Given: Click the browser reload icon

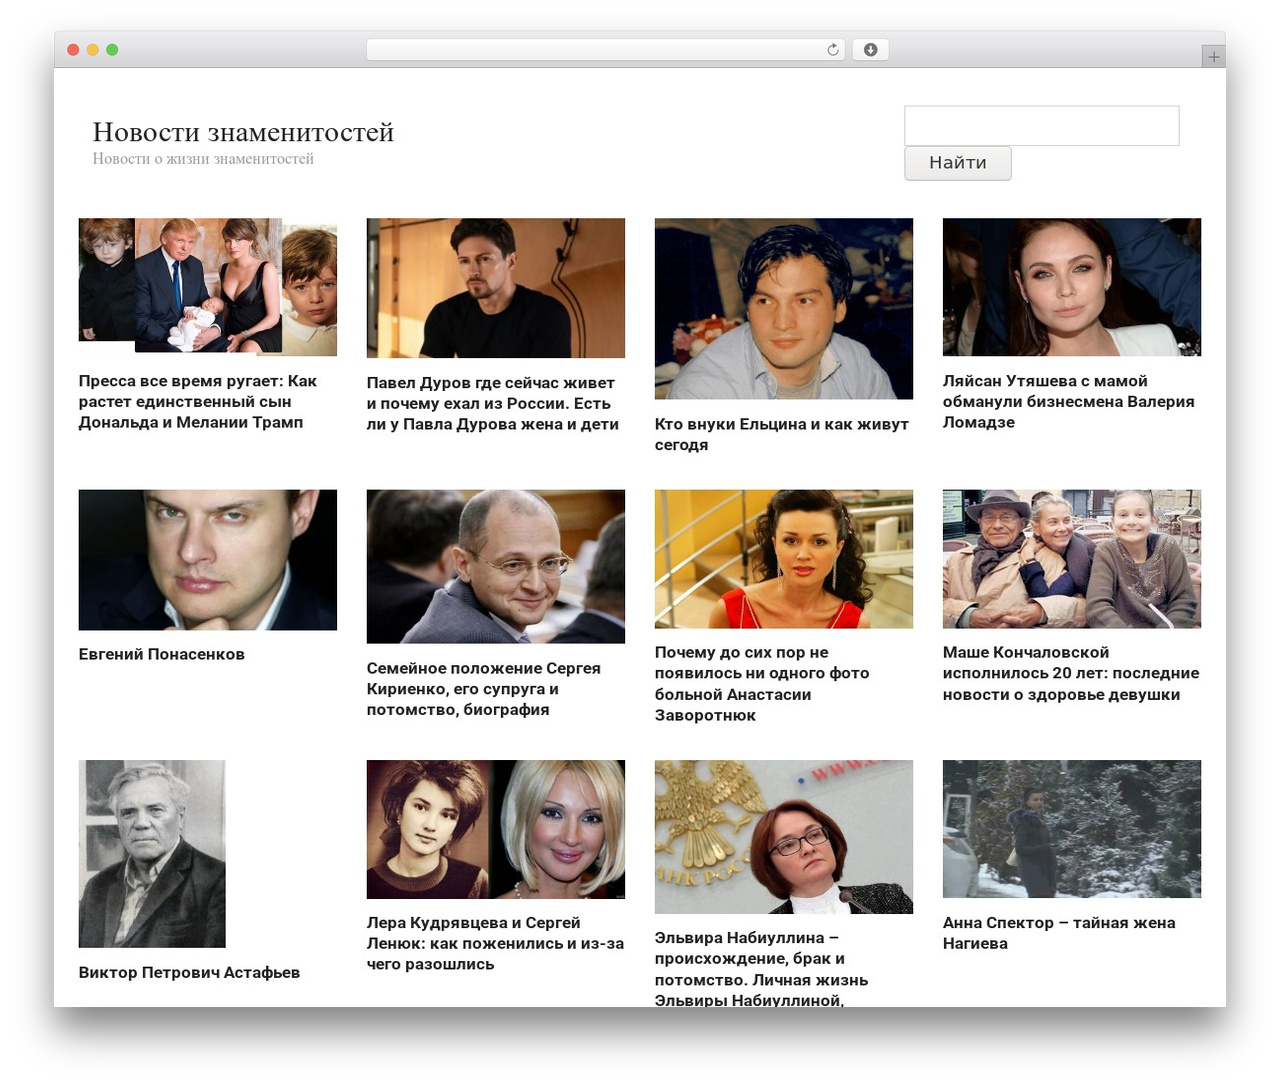Looking at the screenshot, I should click(832, 50).
